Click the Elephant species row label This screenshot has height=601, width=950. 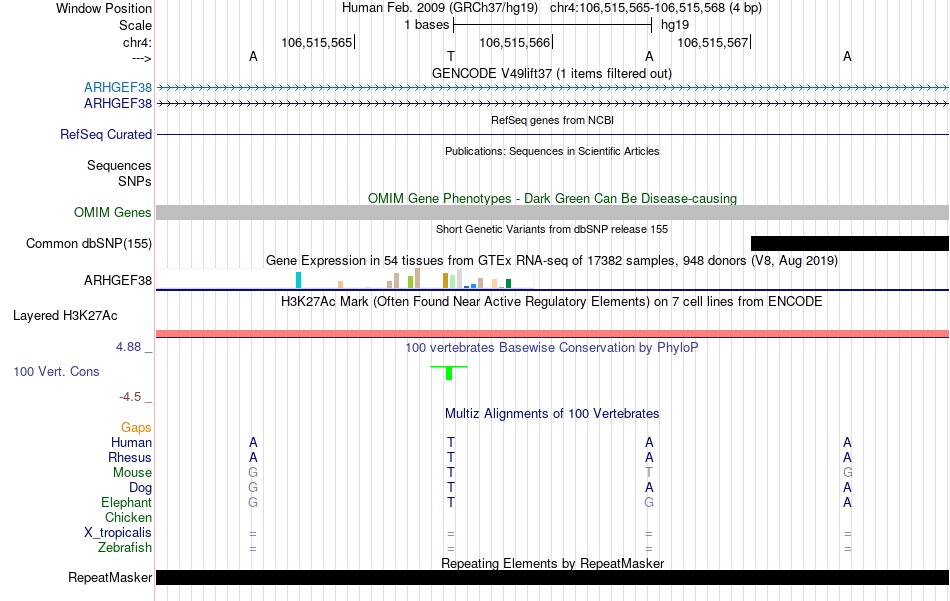click(x=126, y=503)
